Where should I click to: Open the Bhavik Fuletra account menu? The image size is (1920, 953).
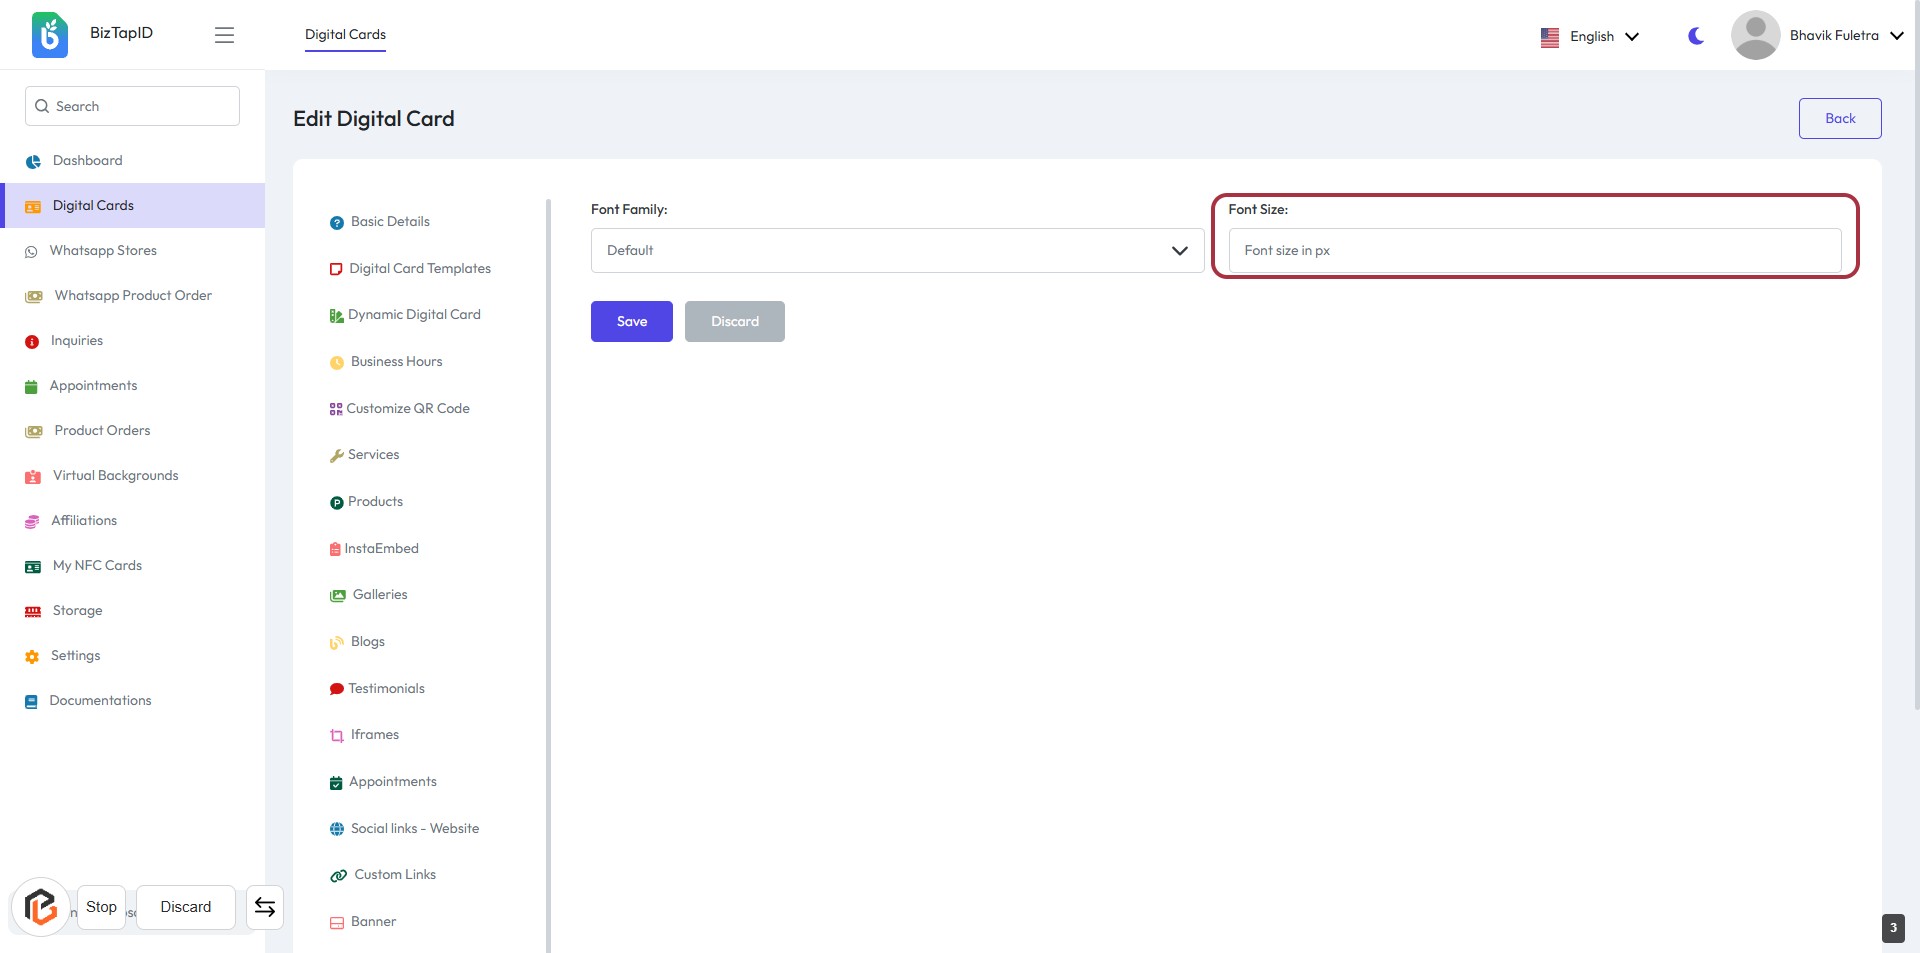point(1845,36)
